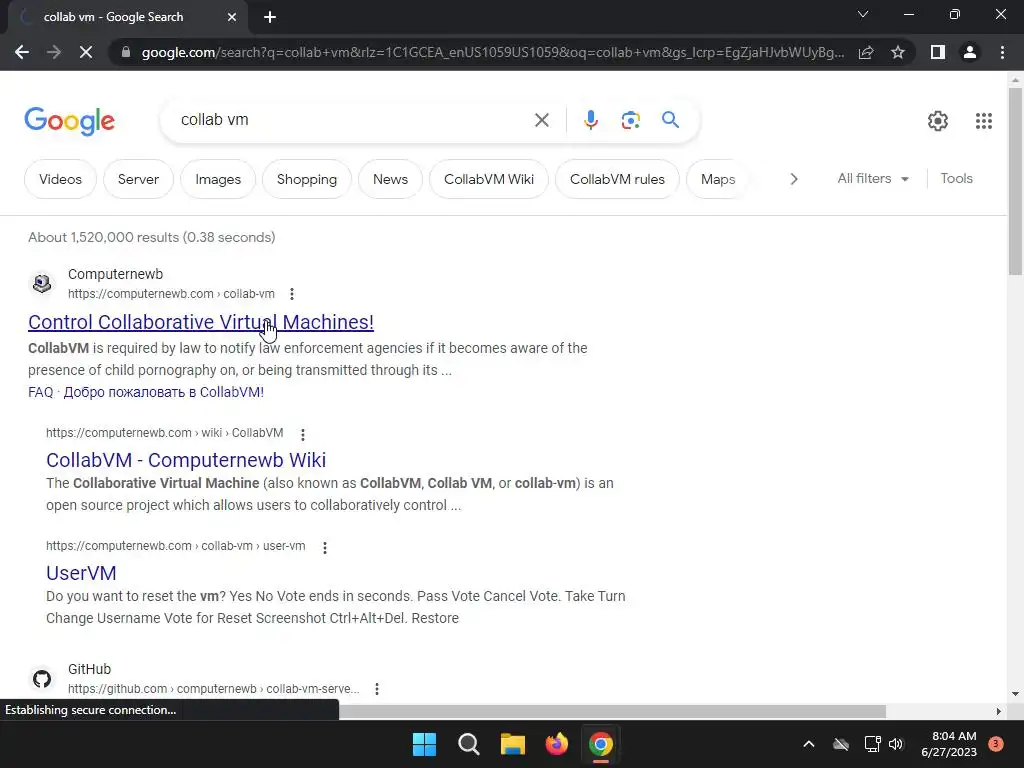Open options for user-vm result

(325, 547)
